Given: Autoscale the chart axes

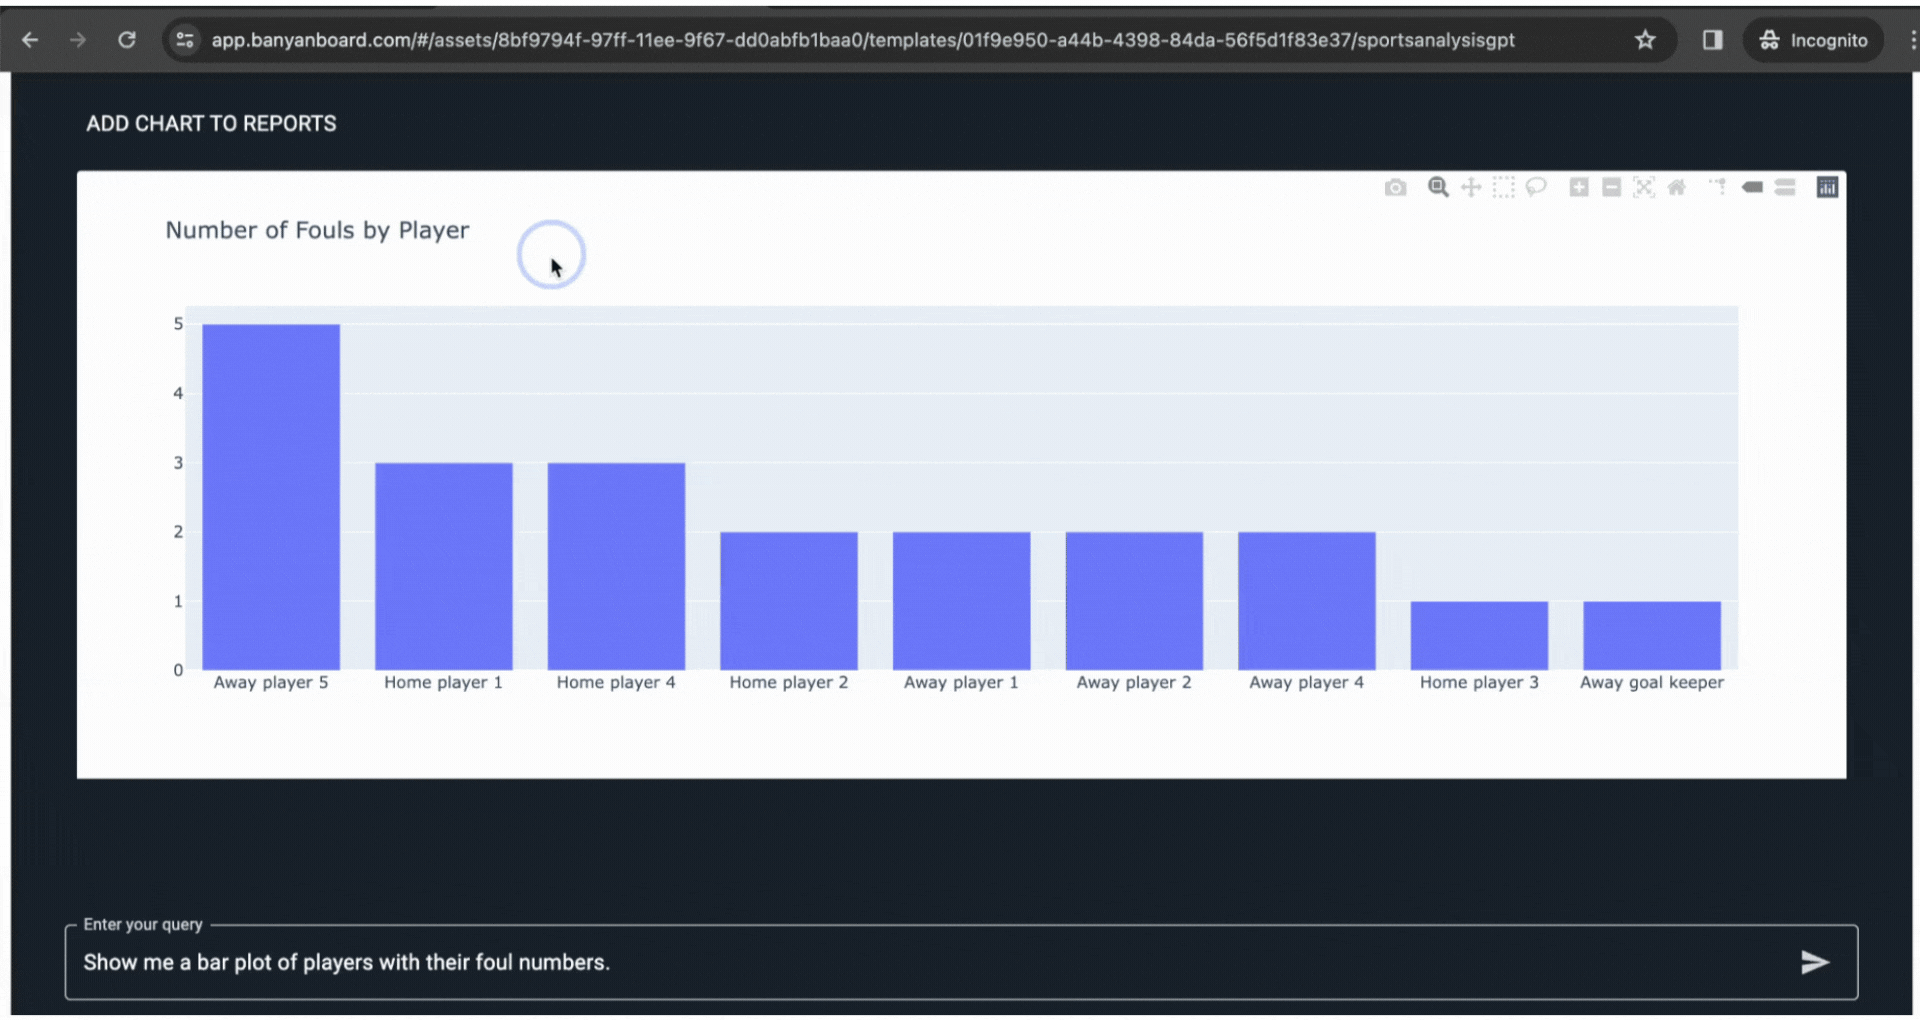Looking at the screenshot, I should 1644,187.
